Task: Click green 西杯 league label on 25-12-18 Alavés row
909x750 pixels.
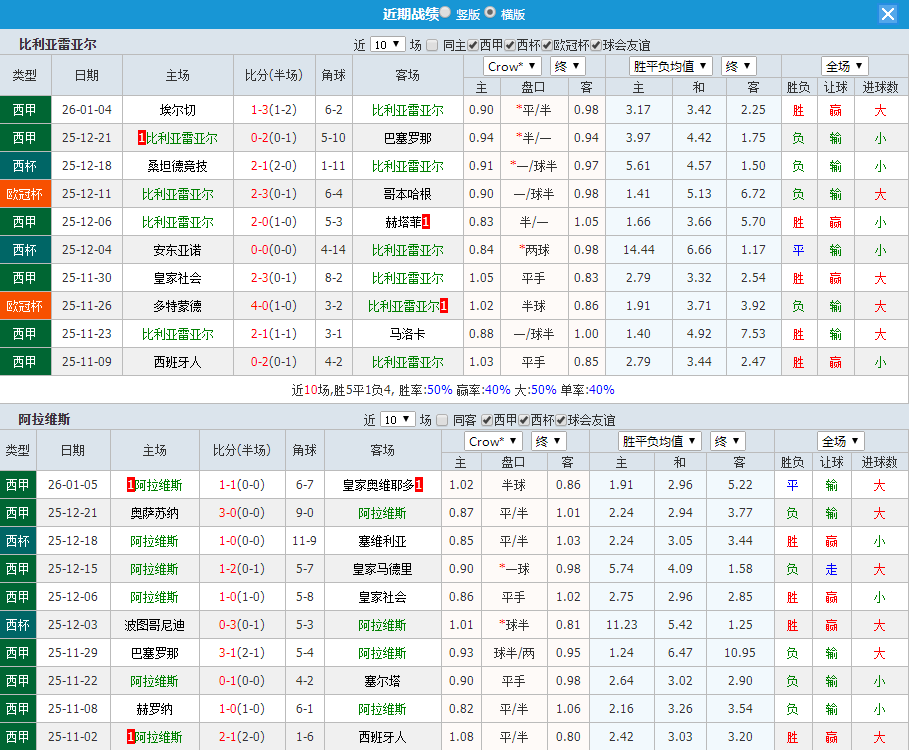Action: click(x=17, y=540)
